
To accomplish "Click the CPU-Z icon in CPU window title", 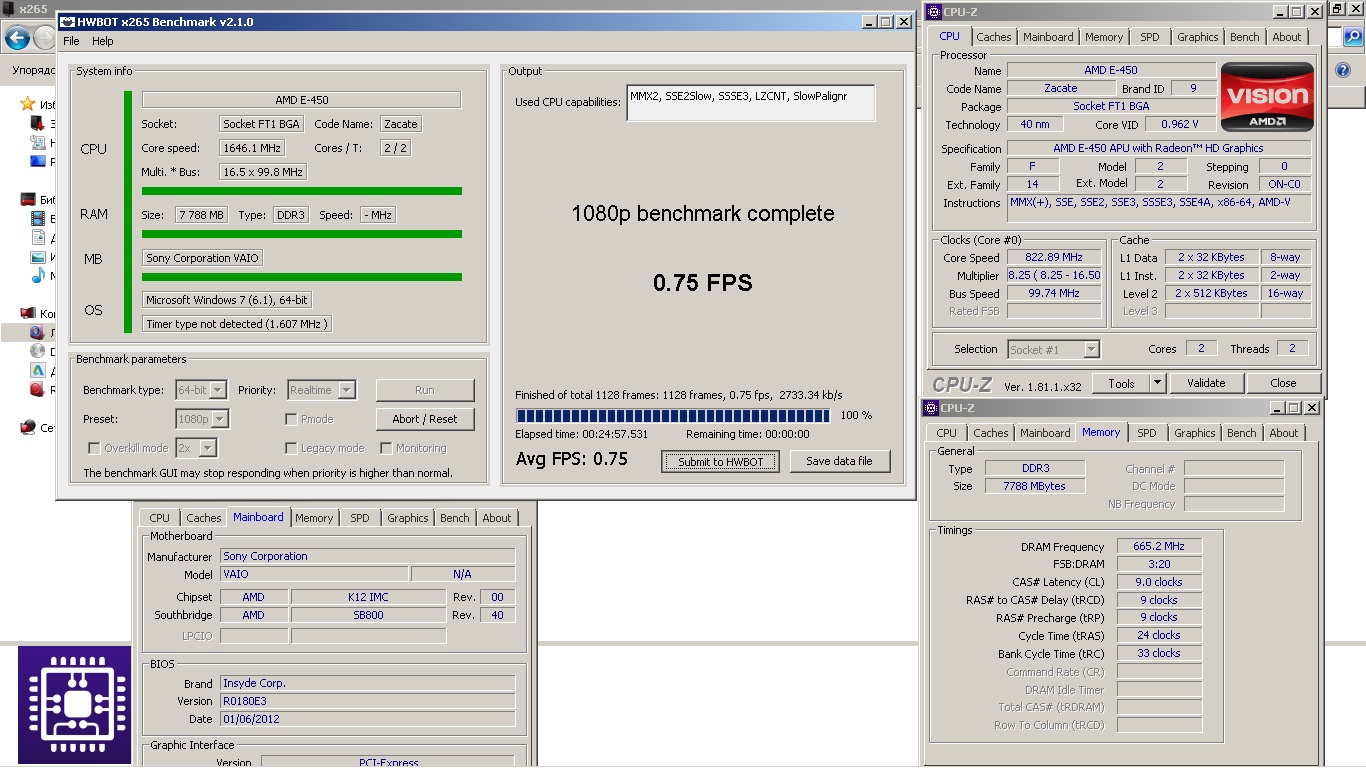I will (x=934, y=12).
